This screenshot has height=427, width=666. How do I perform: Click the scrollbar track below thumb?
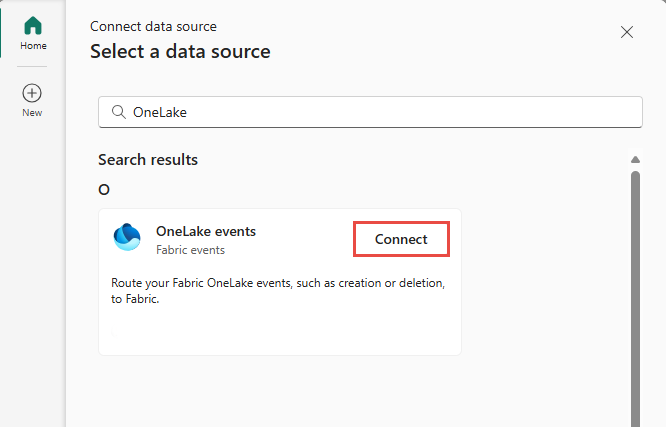click(635, 418)
